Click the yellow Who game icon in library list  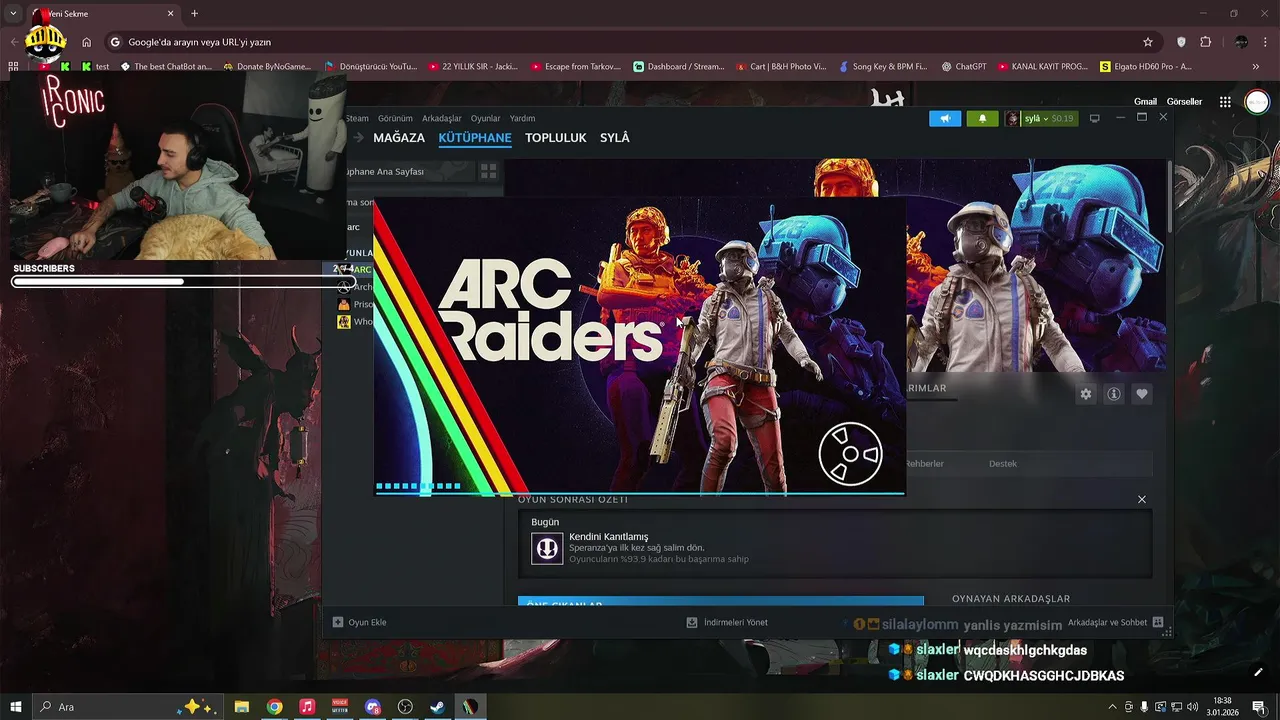(344, 322)
